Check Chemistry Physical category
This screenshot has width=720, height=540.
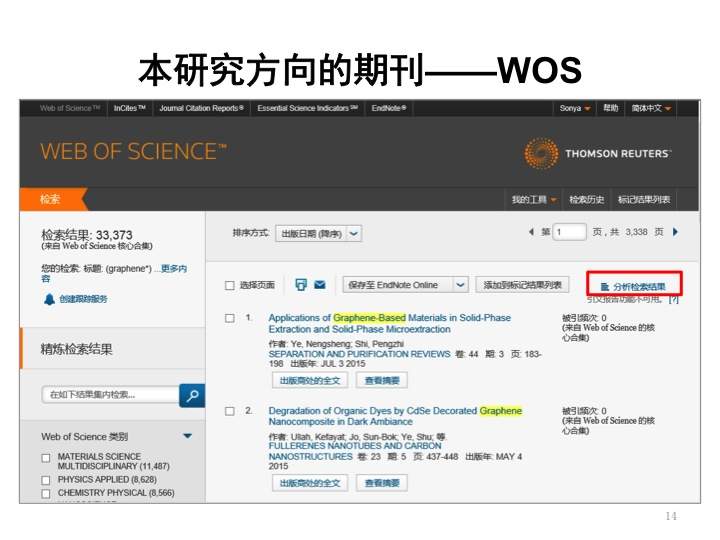click(45, 494)
